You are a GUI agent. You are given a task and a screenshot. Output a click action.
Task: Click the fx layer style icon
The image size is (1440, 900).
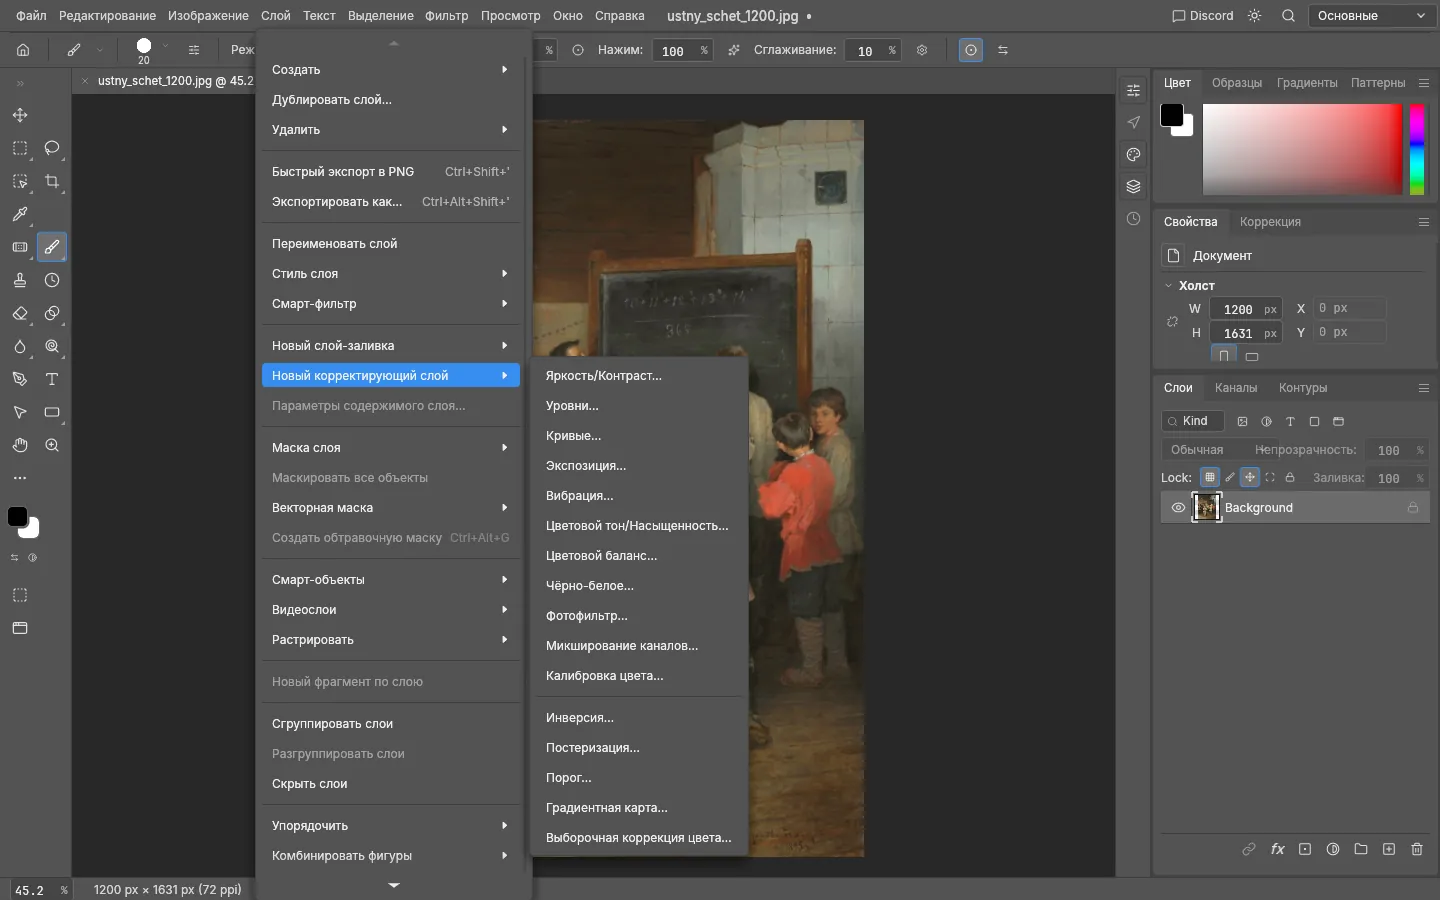[x=1277, y=849]
